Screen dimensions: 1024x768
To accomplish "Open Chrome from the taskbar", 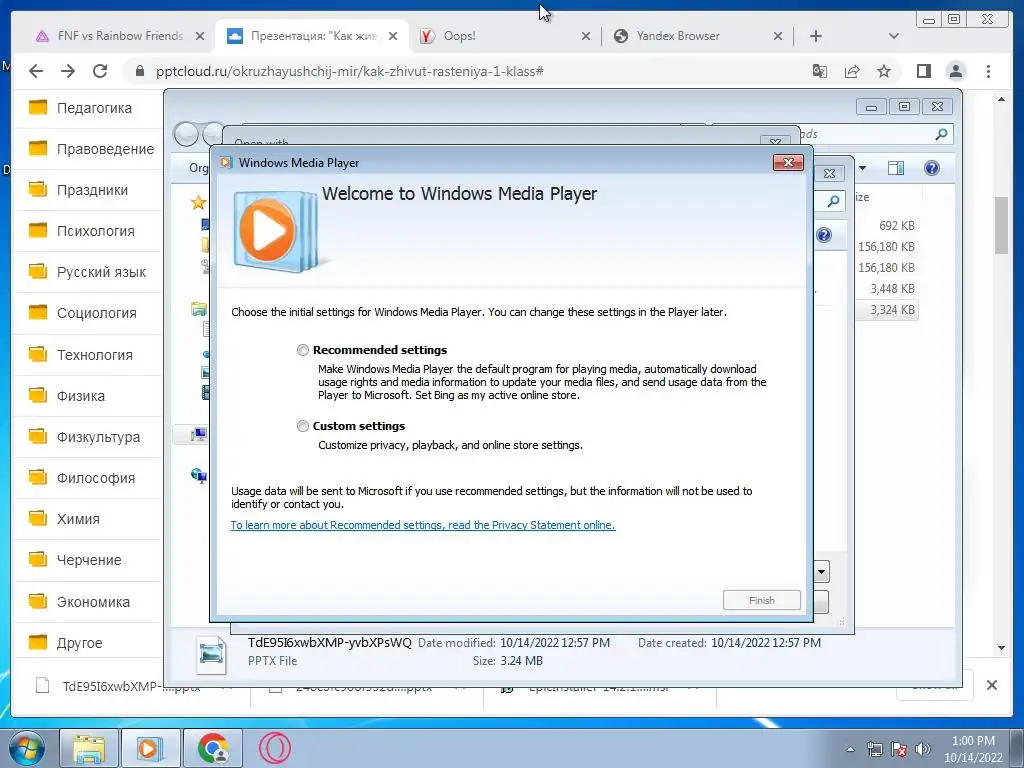I will coord(212,748).
